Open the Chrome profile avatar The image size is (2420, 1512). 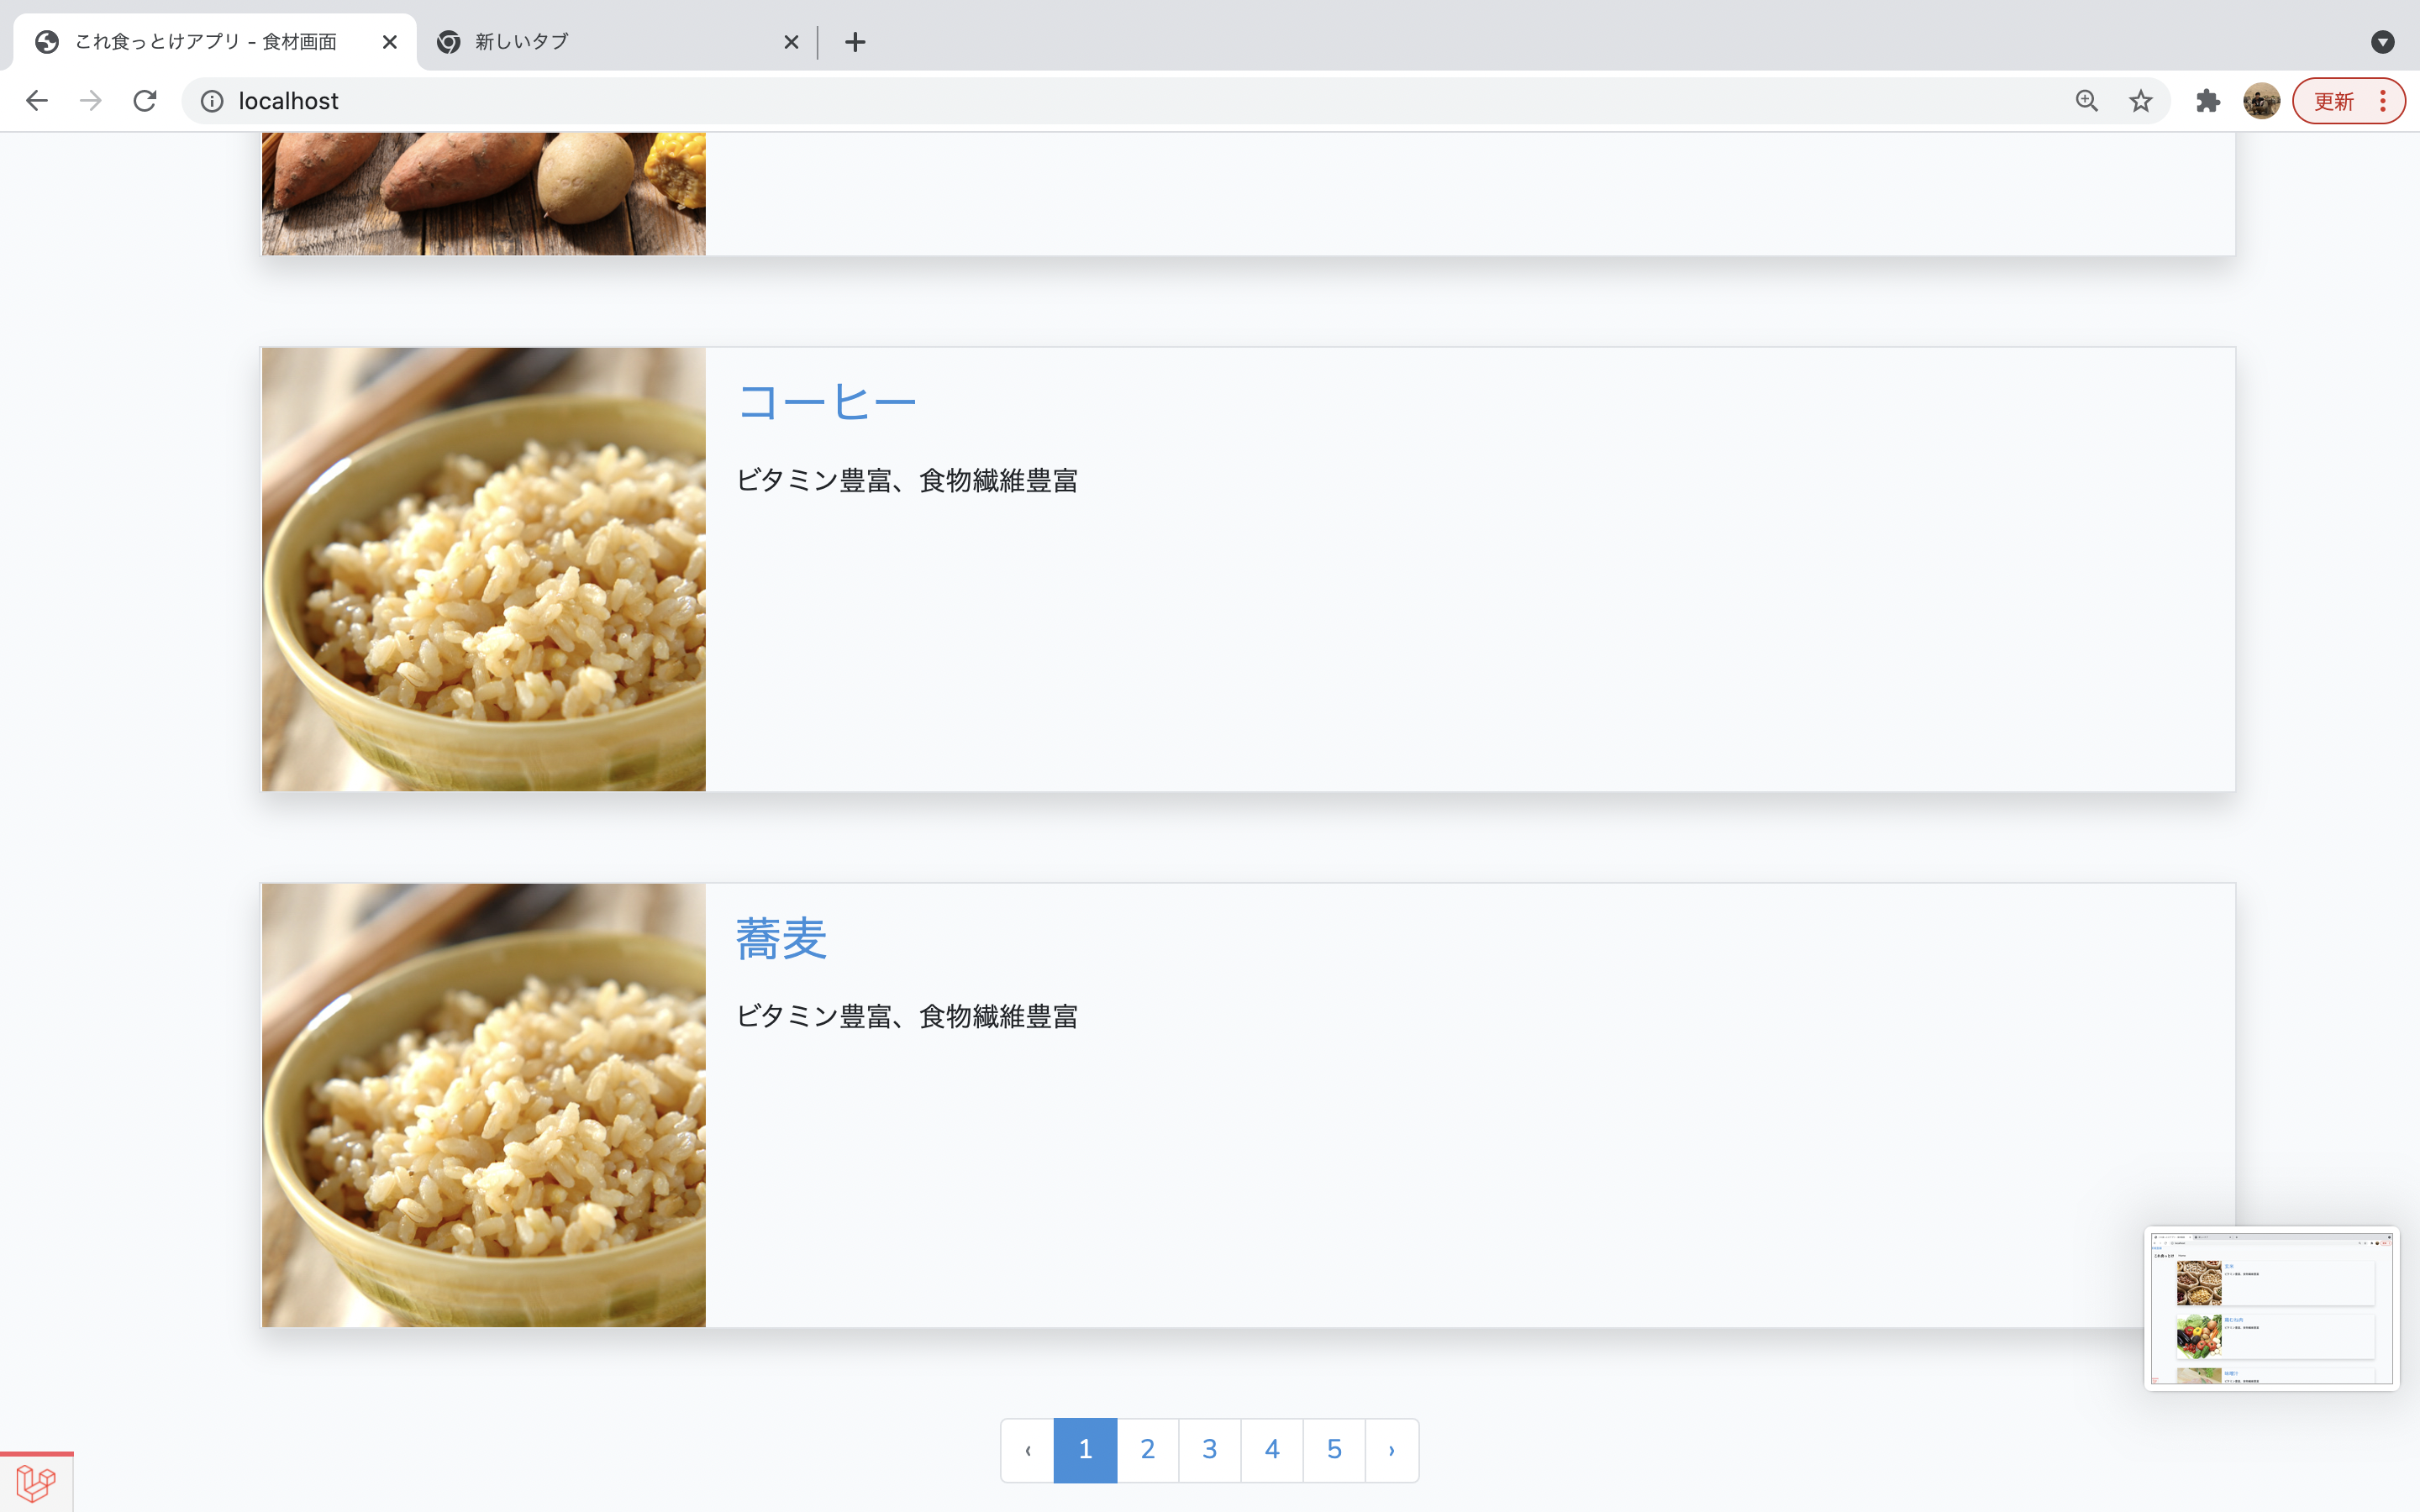[x=2261, y=101]
